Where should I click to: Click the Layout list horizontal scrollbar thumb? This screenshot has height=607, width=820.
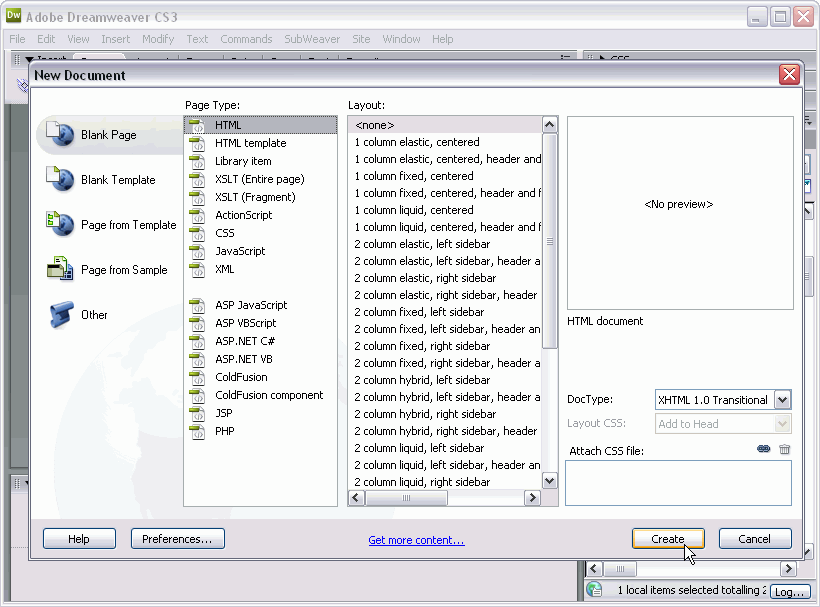pyautogui.click(x=406, y=498)
